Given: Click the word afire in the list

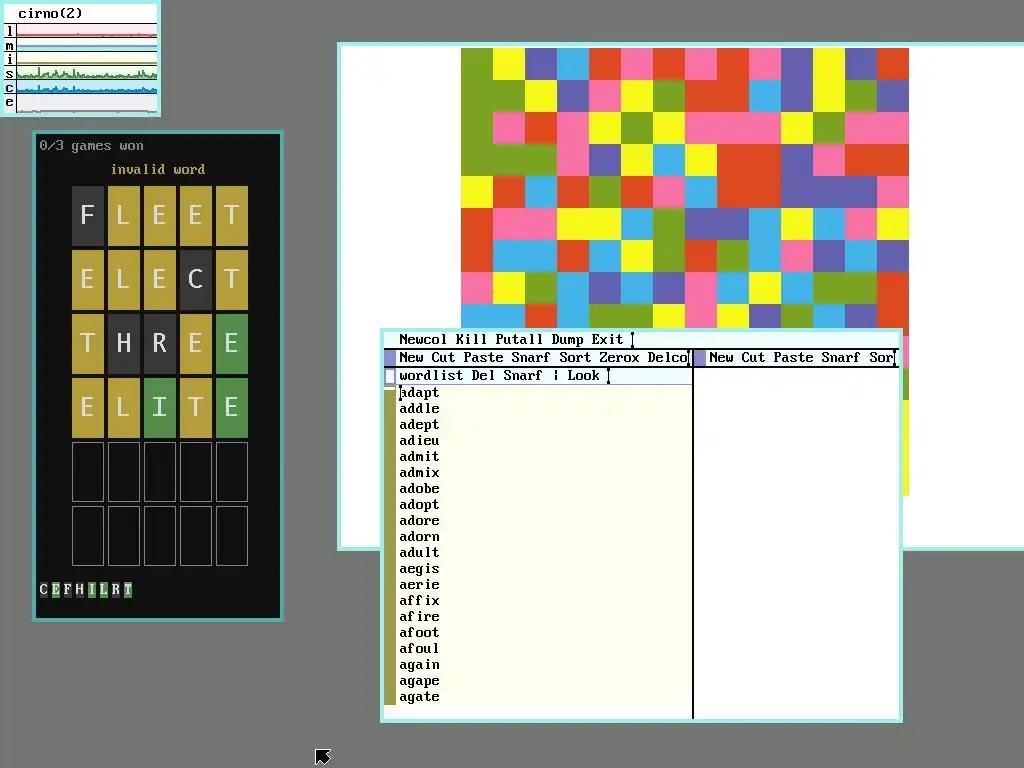Looking at the screenshot, I should click(x=419, y=616).
